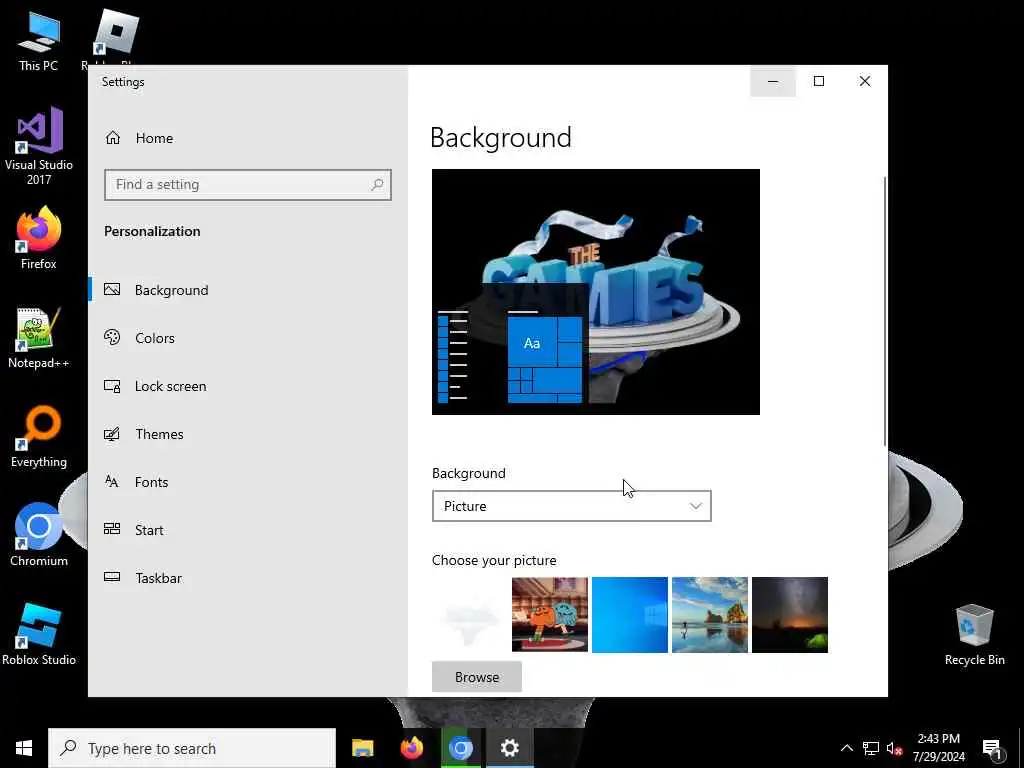The width and height of the screenshot is (1024, 768).
Task: Open File Explorer from the taskbar
Action: click(x=362, y=748)
